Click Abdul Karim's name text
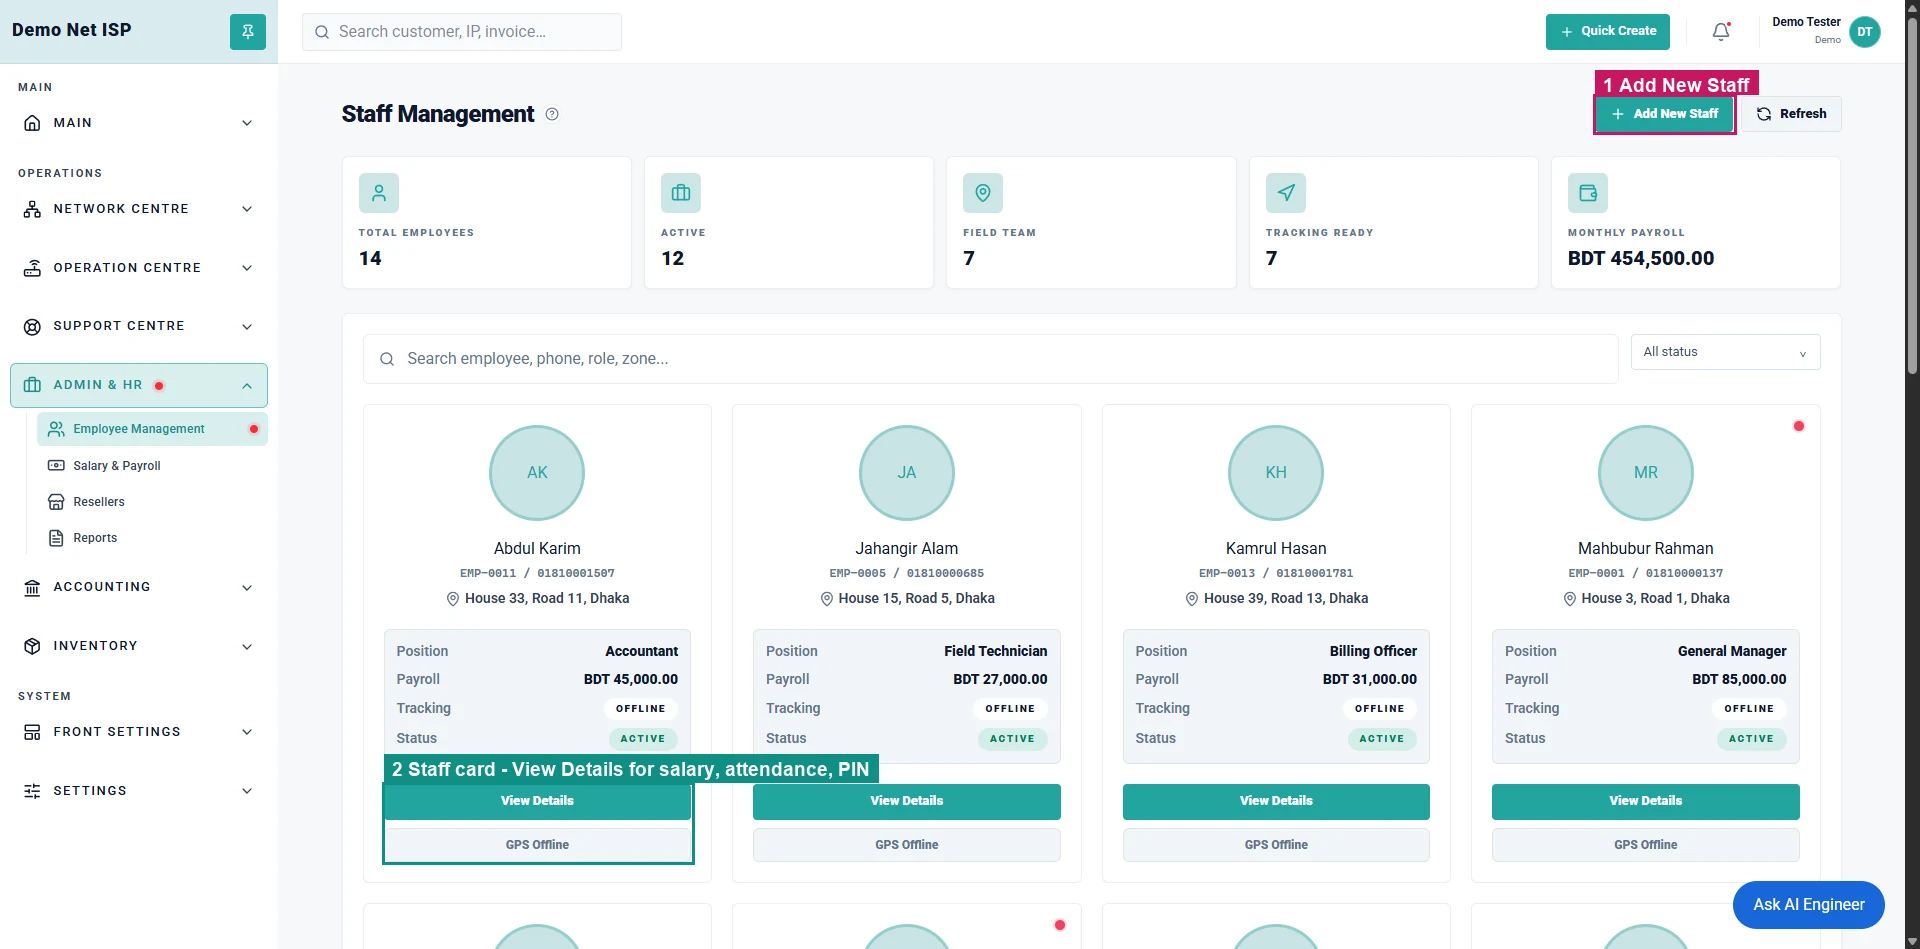1920x949 pixels. [x=537, y=549]
